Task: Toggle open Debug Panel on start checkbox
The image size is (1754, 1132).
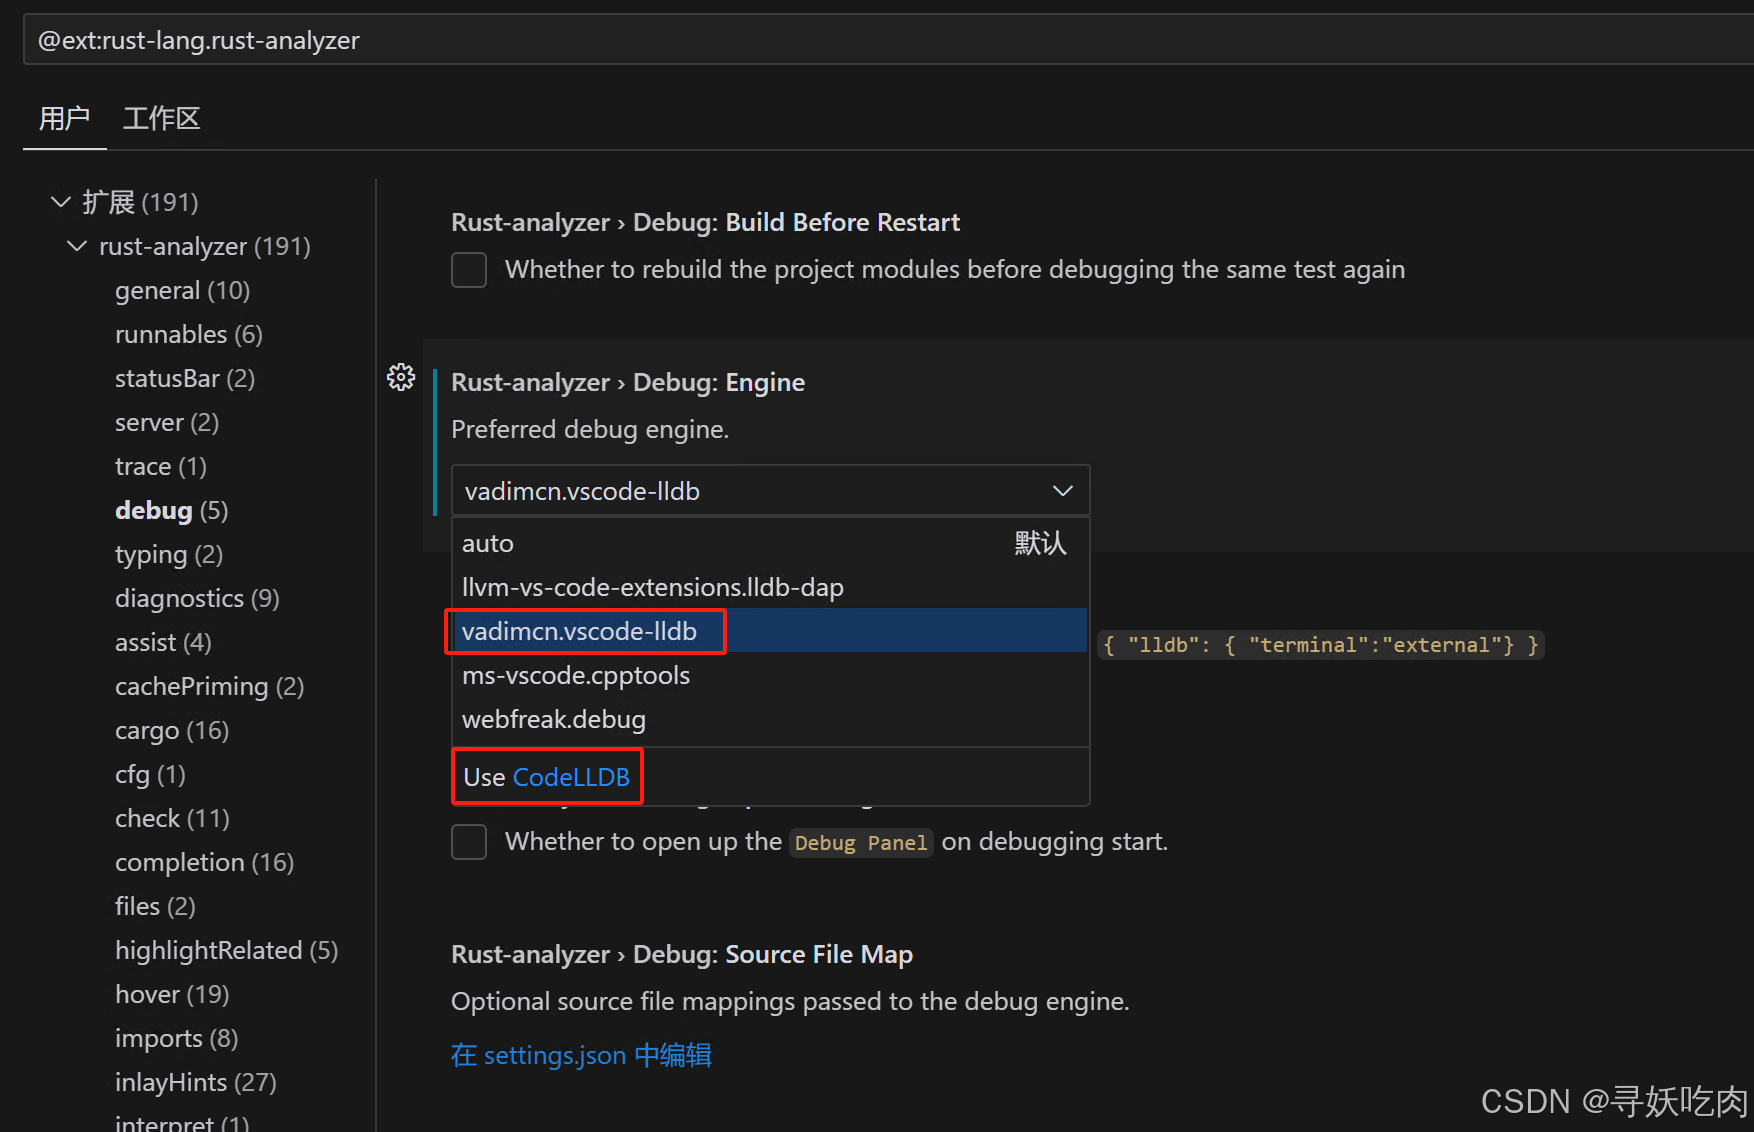Action: pos(469,842)
